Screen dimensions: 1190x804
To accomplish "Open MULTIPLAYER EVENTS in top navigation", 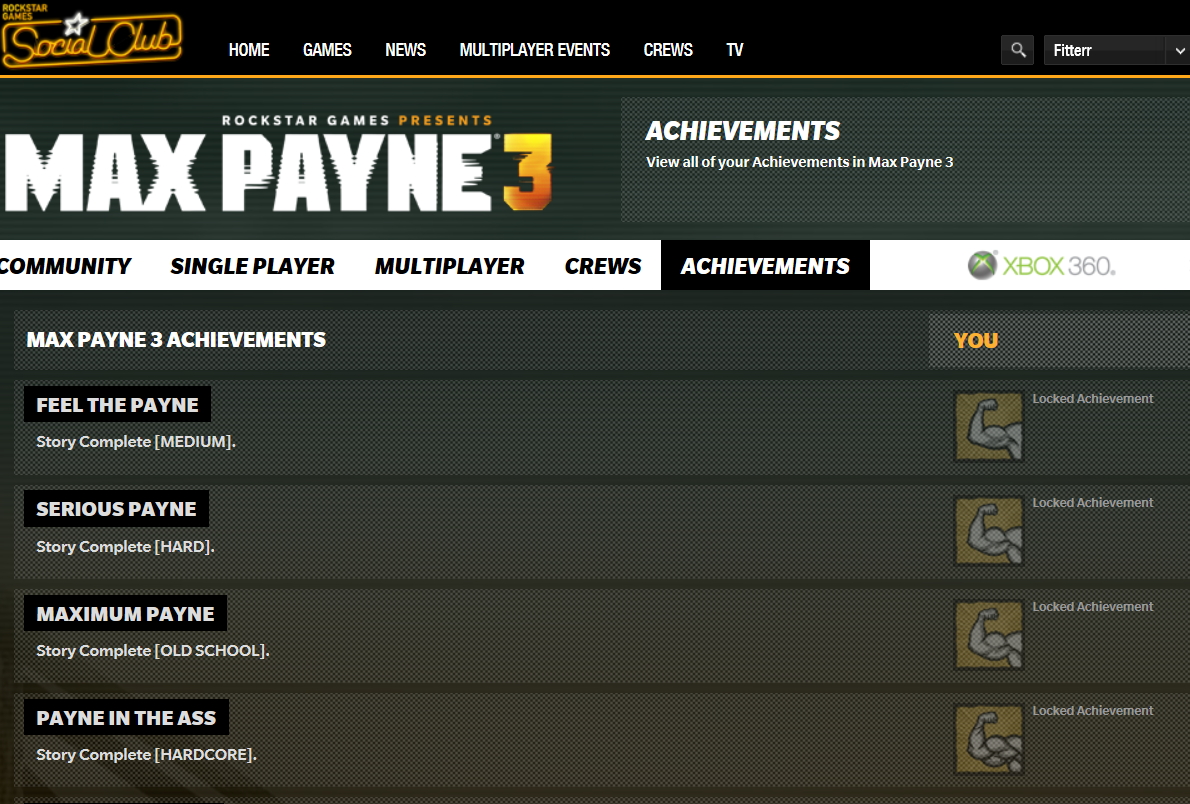I will 534,50.
